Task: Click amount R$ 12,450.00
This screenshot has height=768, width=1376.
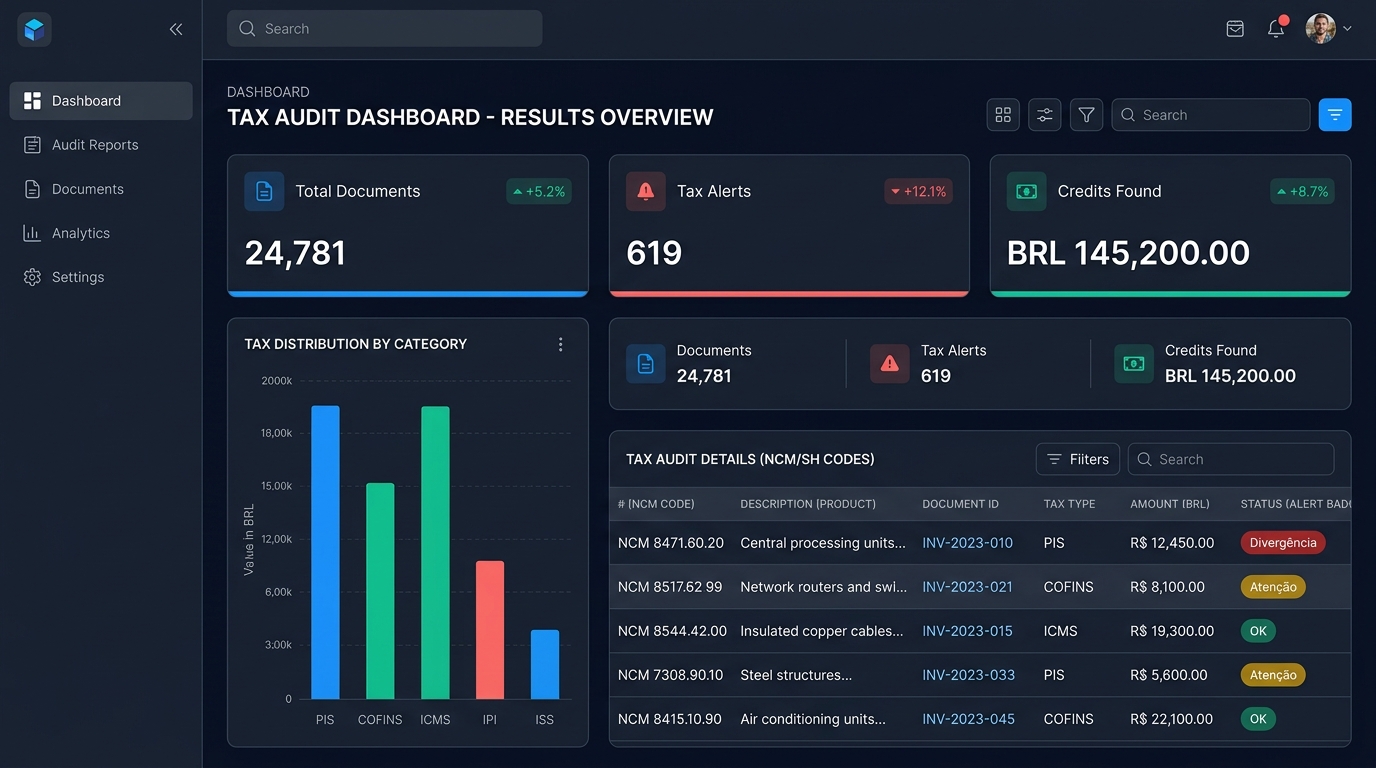Action: coord(1172,543)
